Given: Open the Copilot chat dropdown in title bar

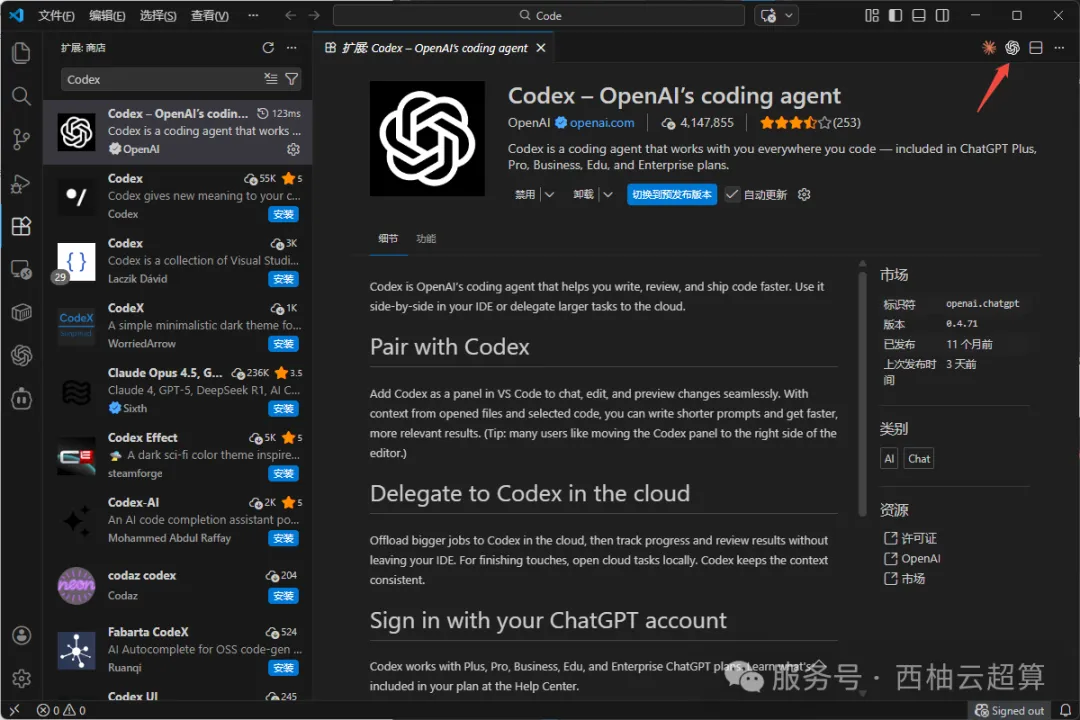Looking at the screenshot, I should tap(789, 15).
